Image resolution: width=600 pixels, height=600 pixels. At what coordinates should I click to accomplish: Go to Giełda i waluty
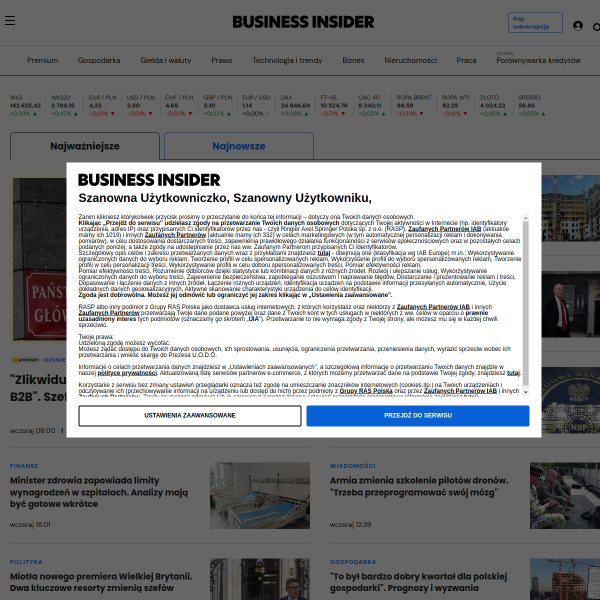165,60
